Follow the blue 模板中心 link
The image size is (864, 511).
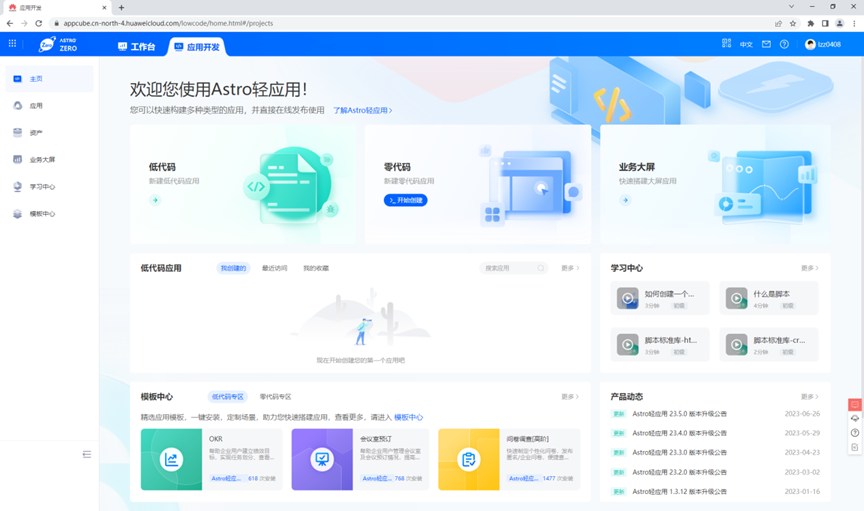(408, 417)
